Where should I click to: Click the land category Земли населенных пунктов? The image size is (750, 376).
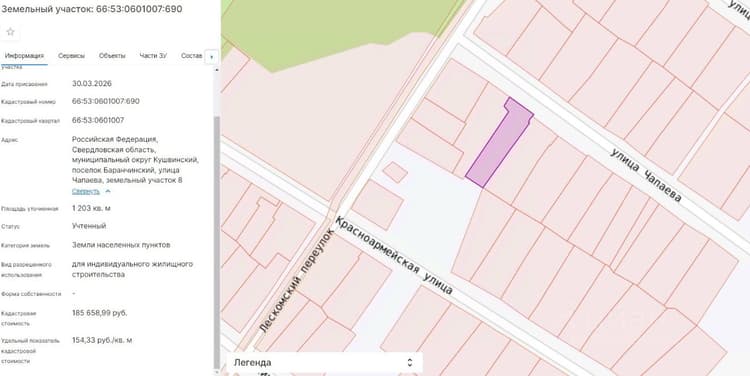coord(121,245)
